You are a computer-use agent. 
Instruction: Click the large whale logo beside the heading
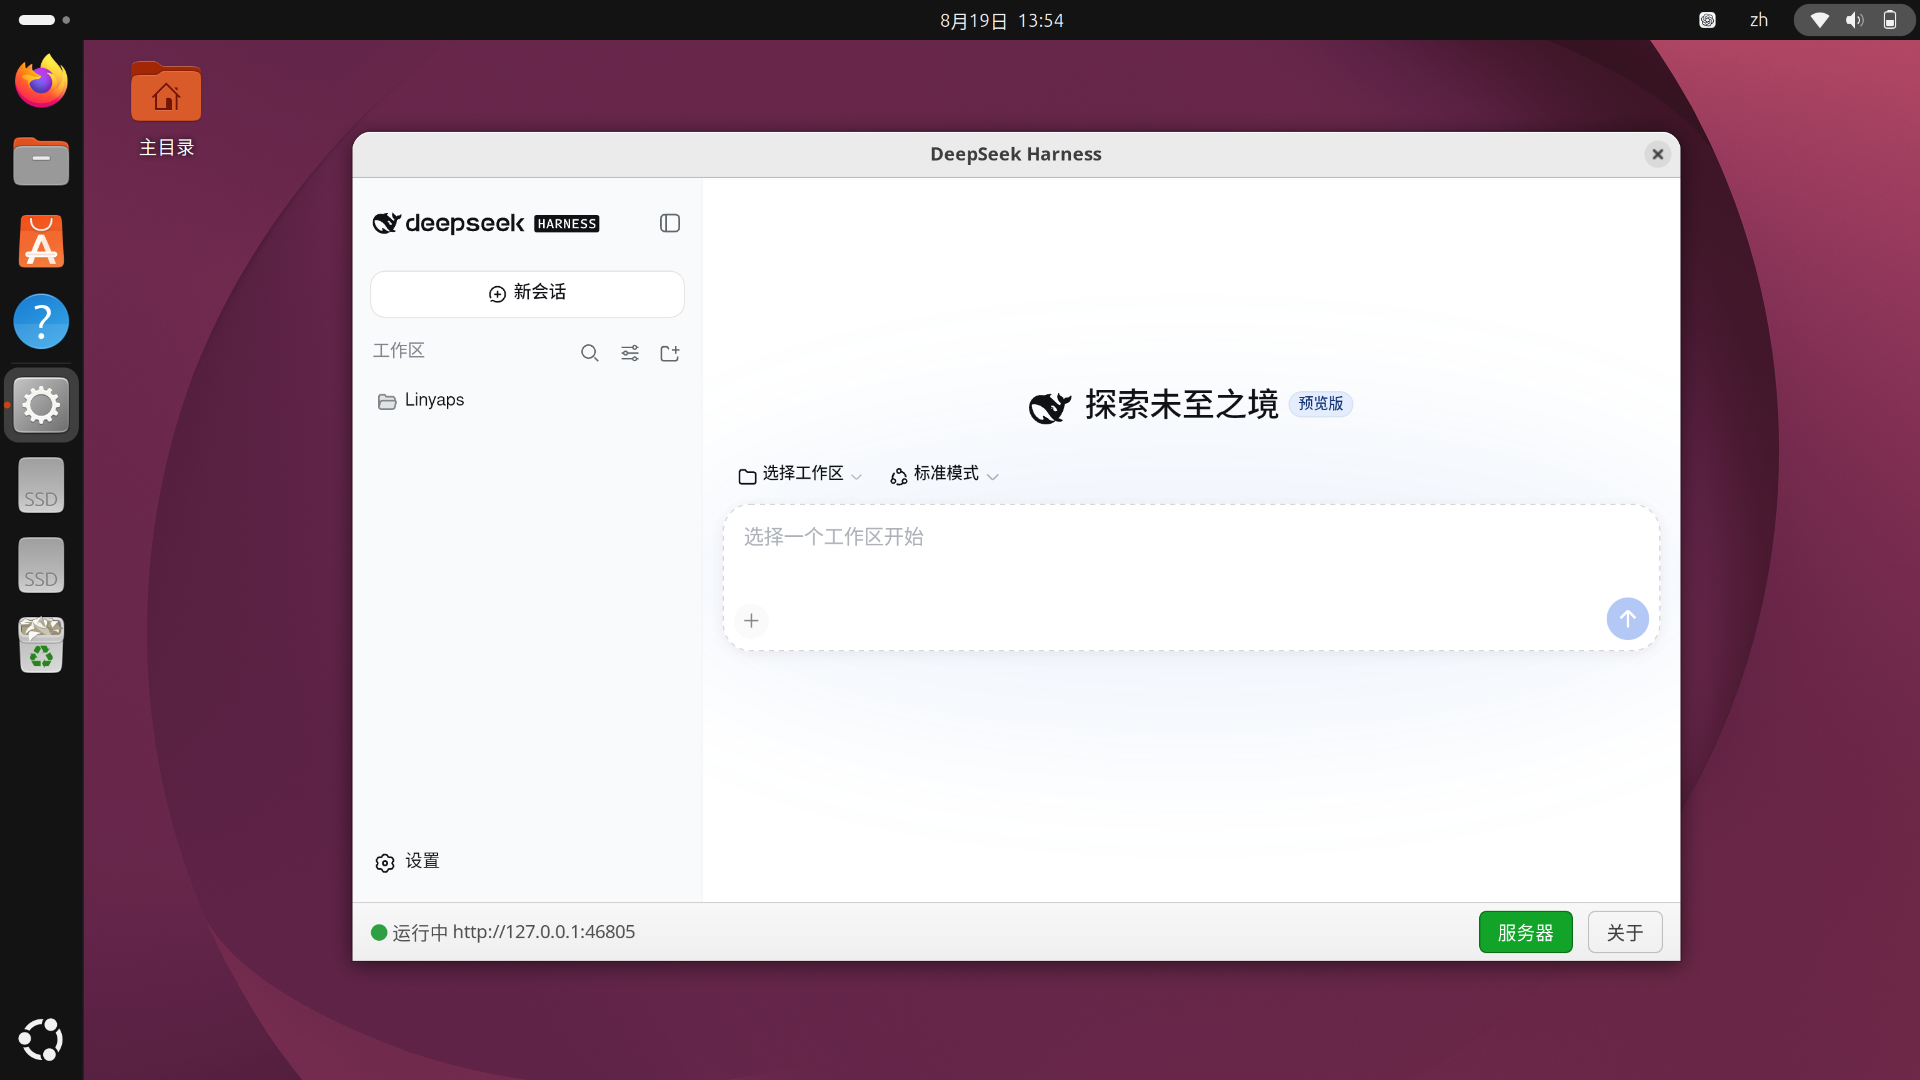pyautogui.click(x=1050, y=406)
